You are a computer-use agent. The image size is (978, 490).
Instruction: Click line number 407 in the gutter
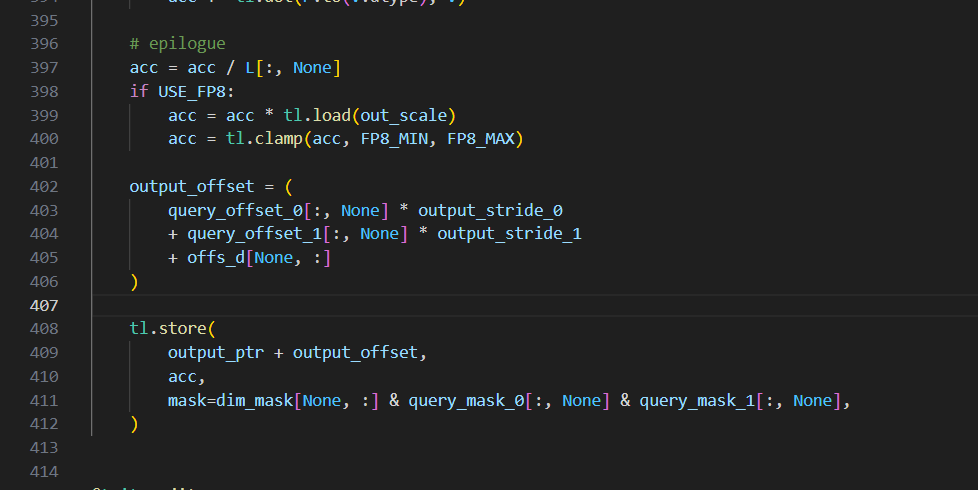pos(44,305)
